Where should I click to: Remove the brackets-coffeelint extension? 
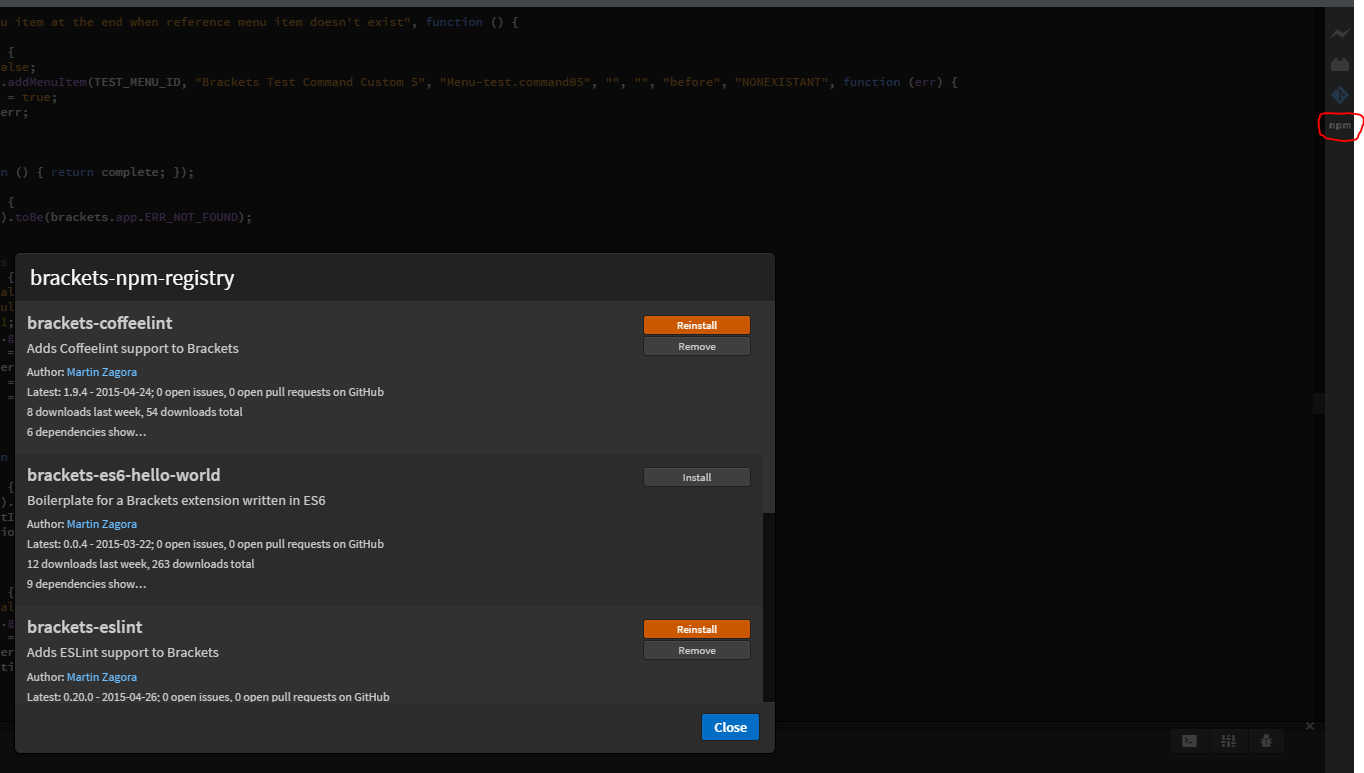[697, 346]
